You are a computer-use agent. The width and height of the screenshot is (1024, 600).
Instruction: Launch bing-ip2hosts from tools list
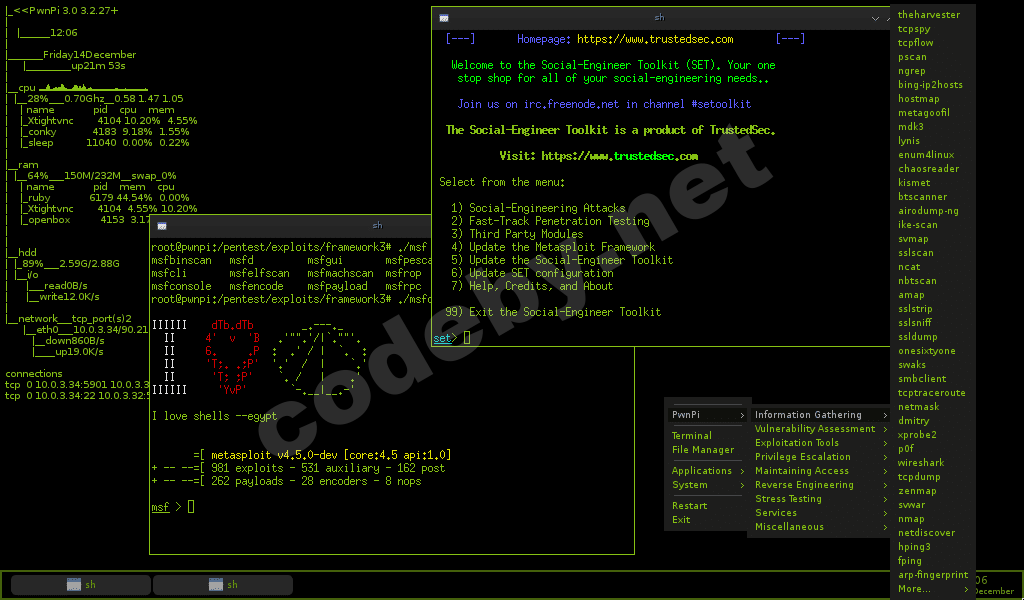coord(933,85)
